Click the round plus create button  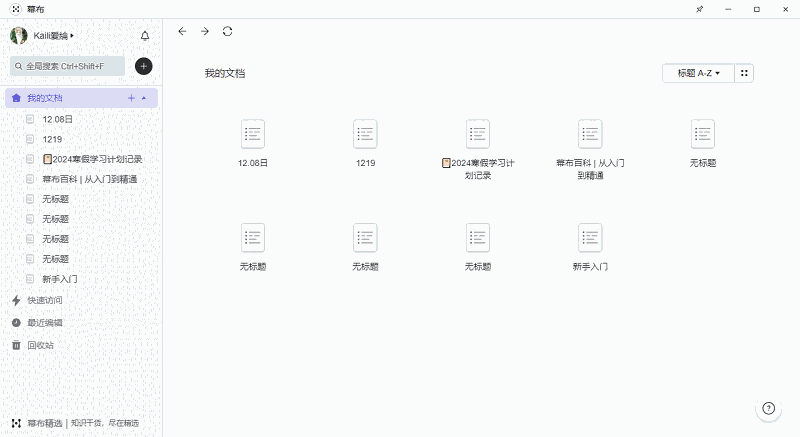click(x=143, y=66)
